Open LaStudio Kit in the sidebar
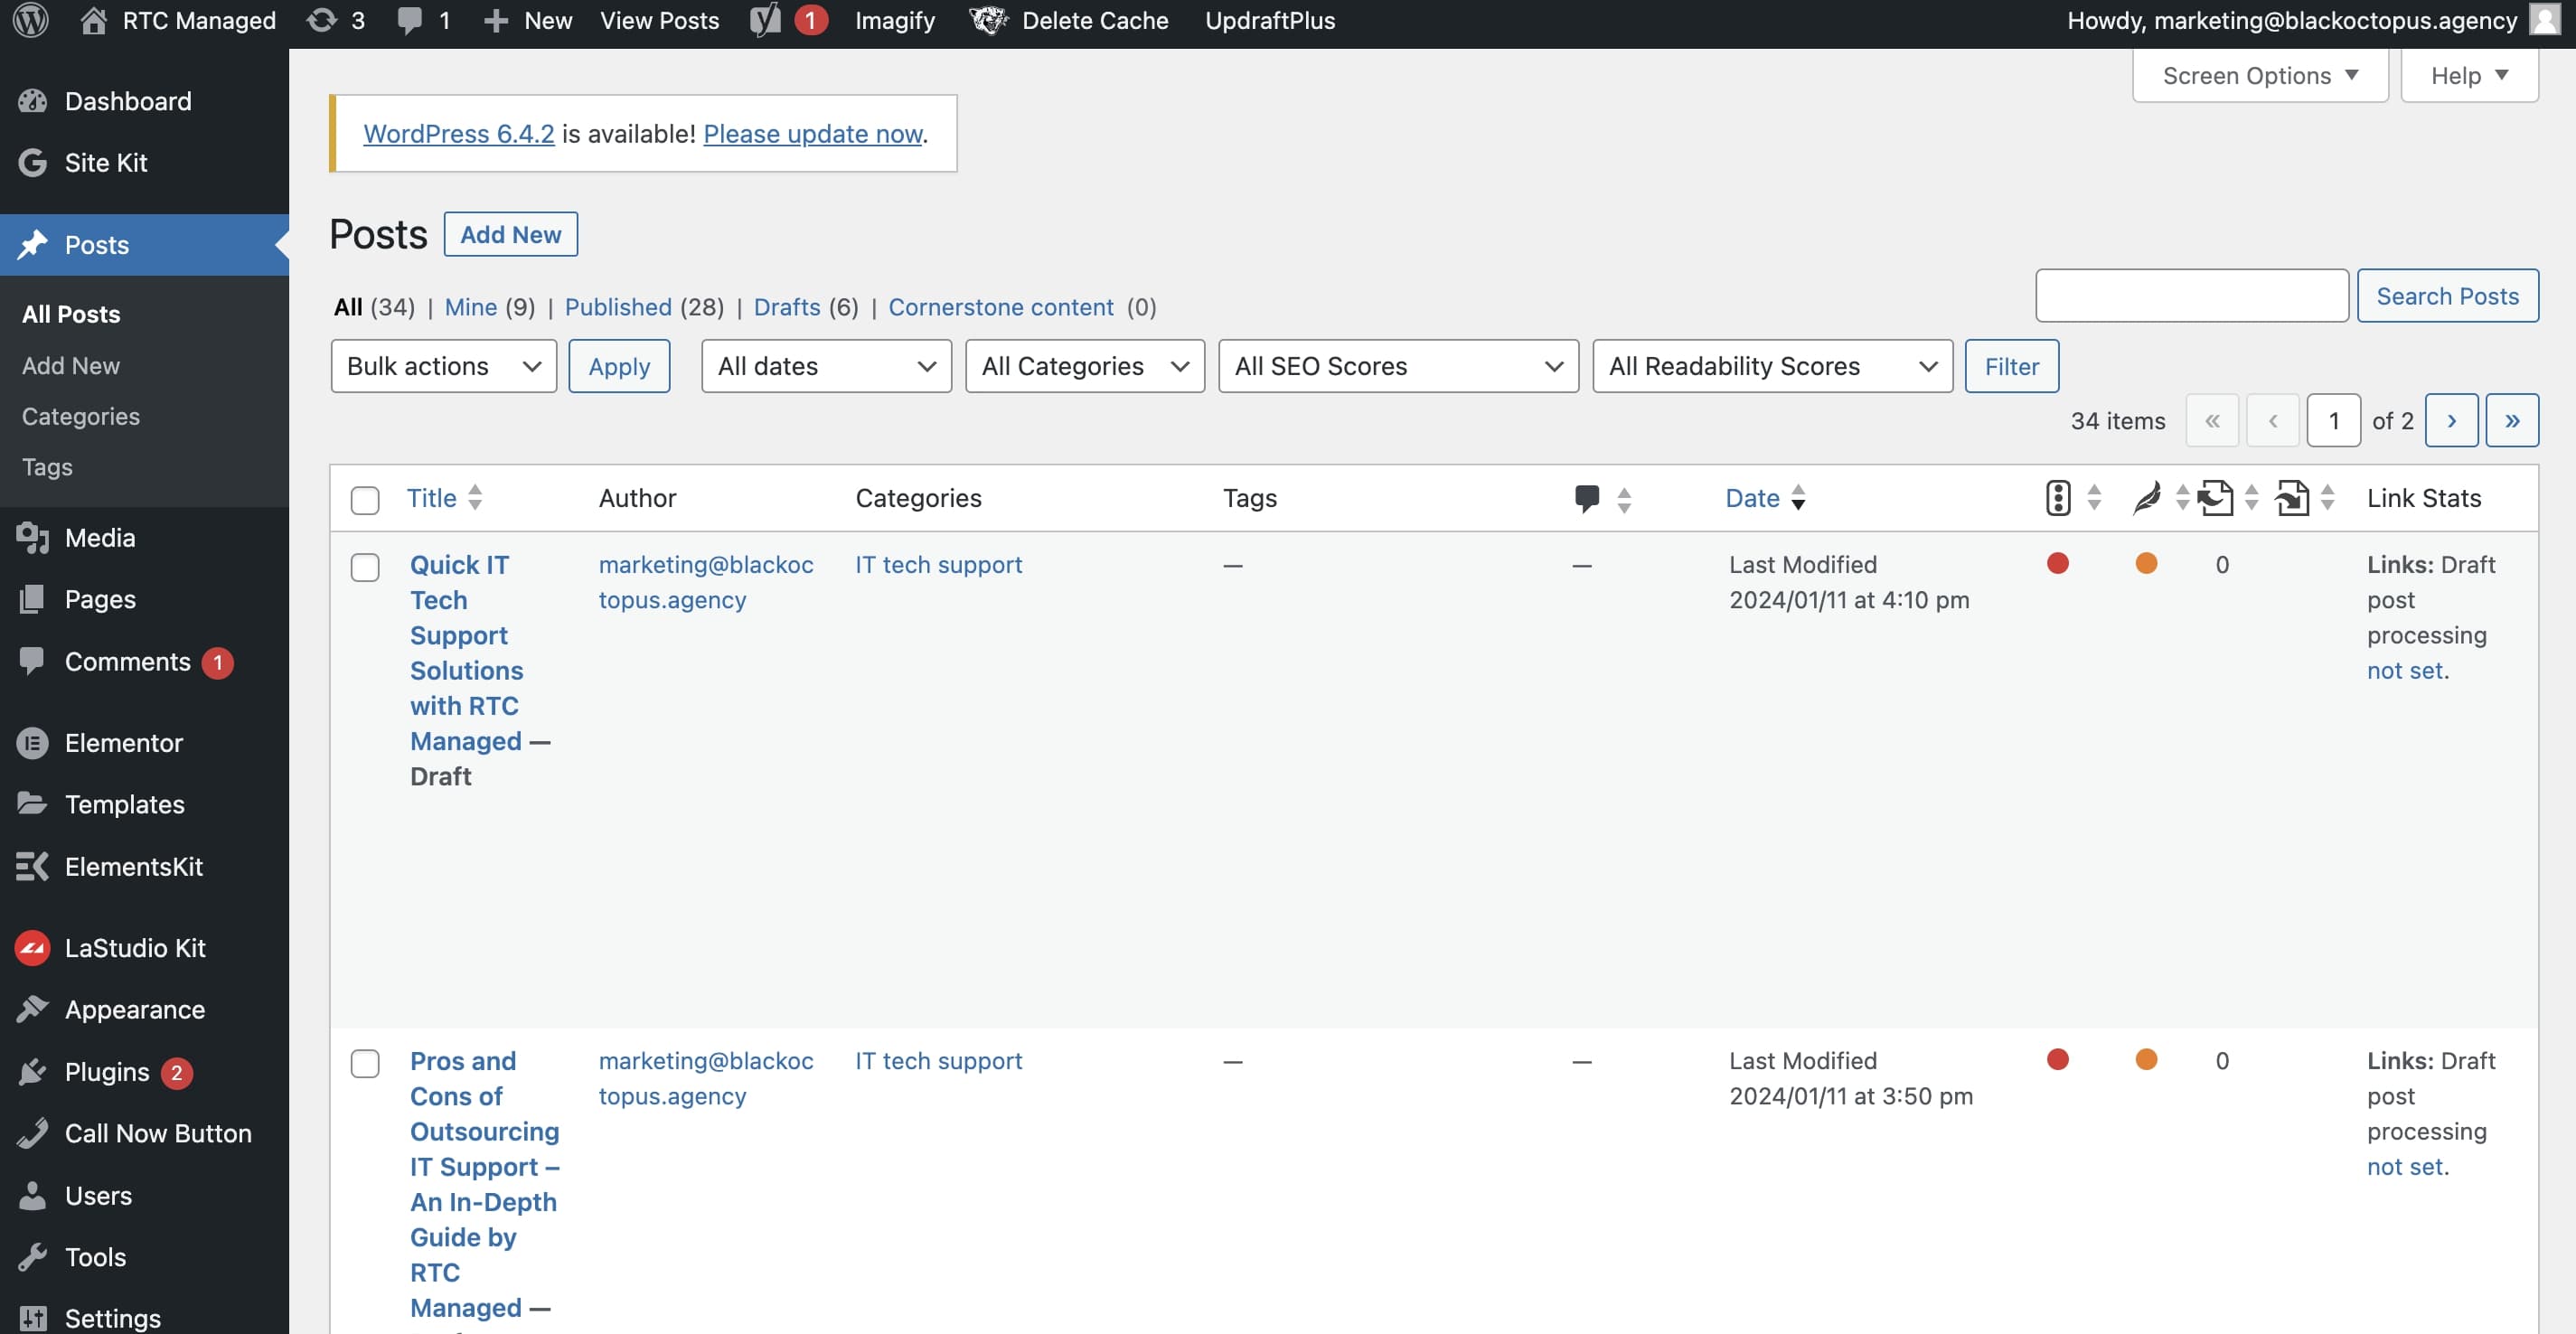Screen dimensions: 2576x1334 pyautogui.click(x=134, y=948)
